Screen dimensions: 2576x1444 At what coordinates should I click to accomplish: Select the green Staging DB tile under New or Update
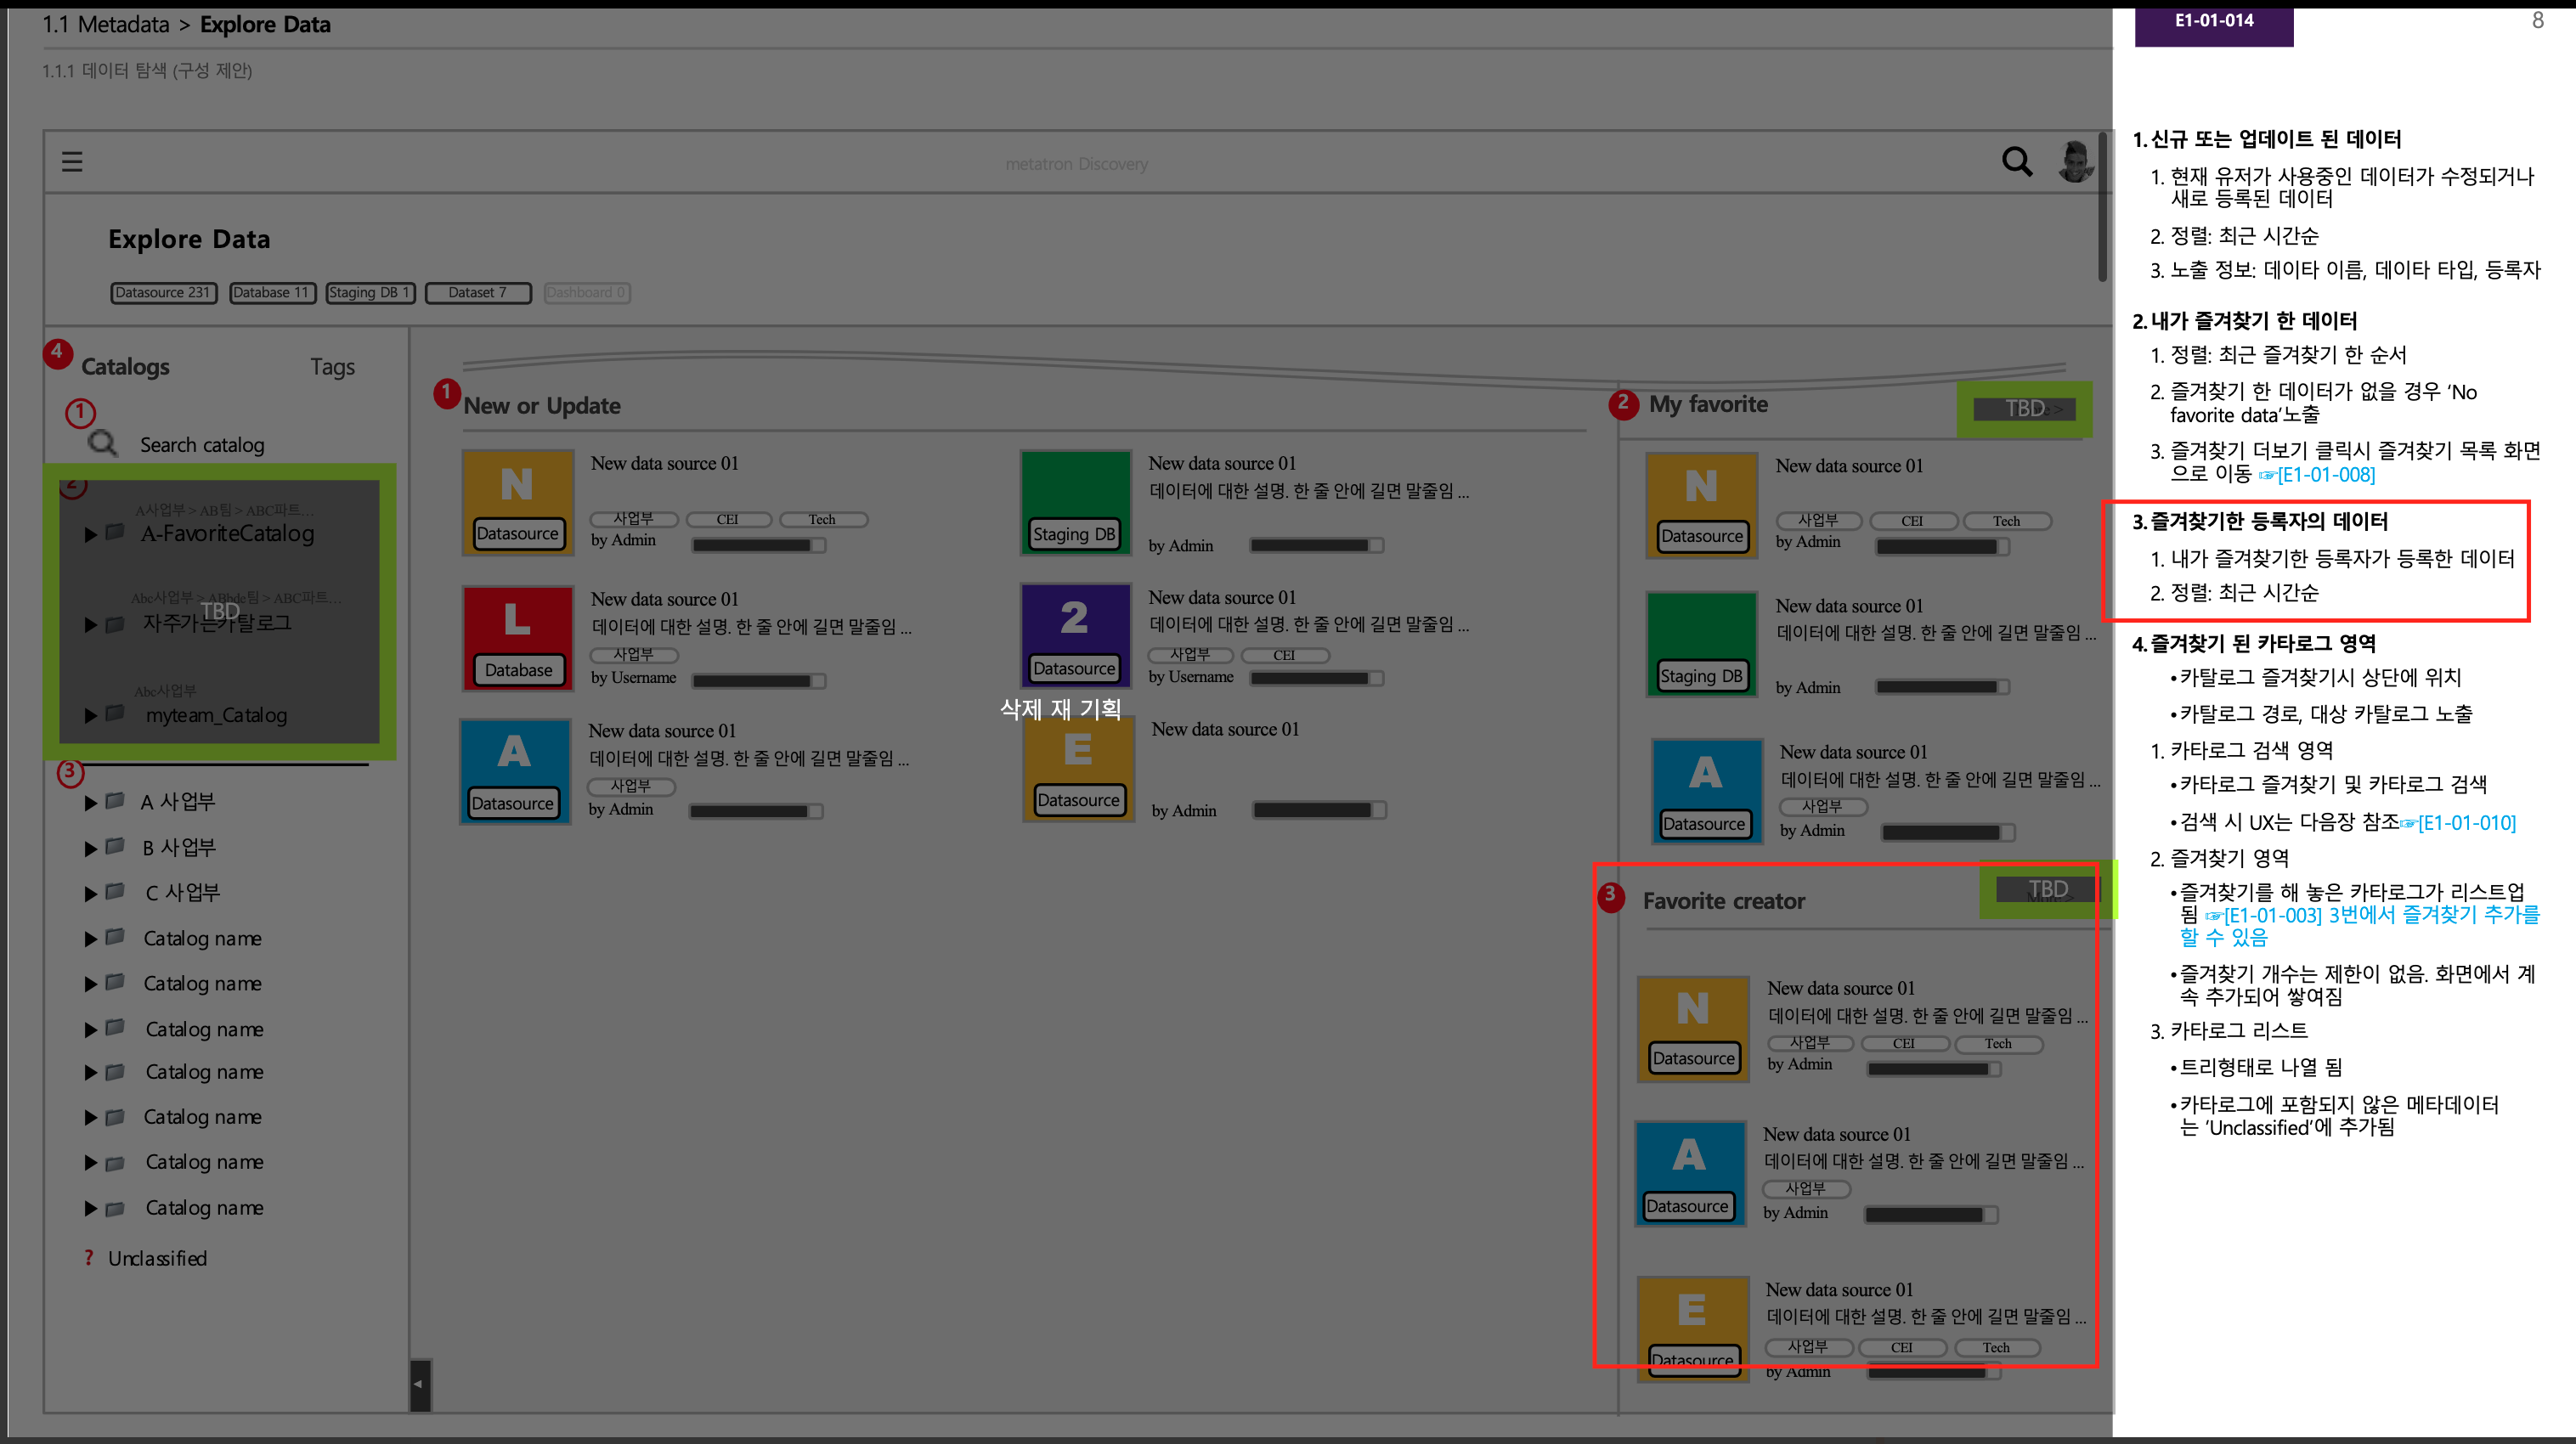(1074, 502)
